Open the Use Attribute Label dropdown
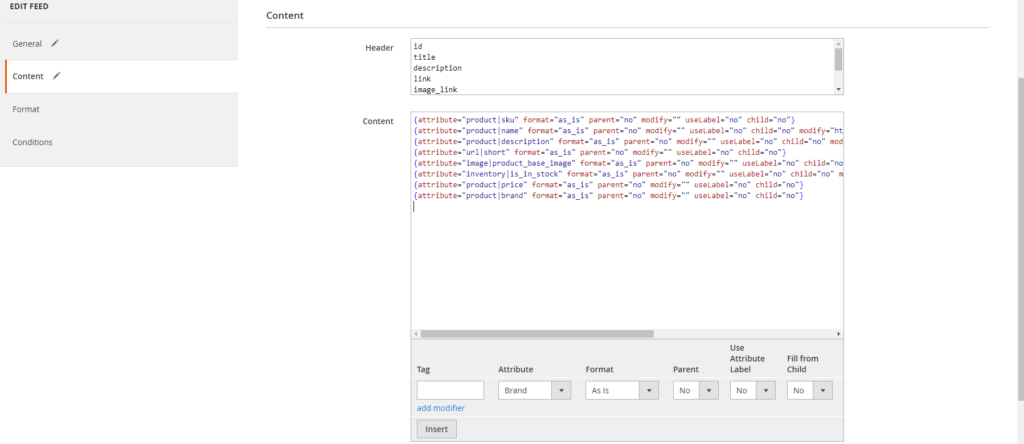 click(752, 391)
